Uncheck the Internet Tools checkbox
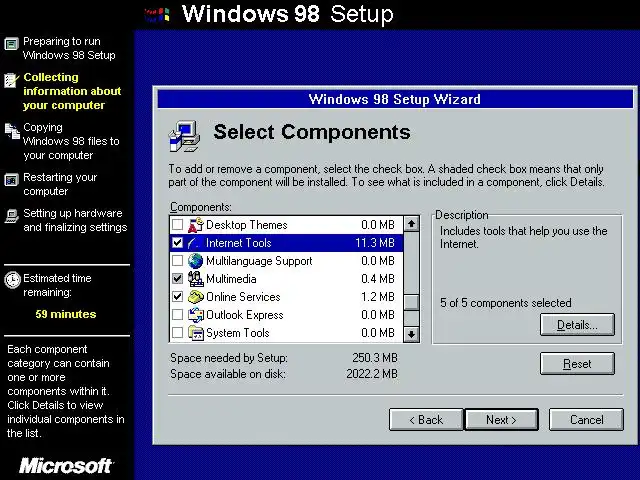 coord(178,243)
